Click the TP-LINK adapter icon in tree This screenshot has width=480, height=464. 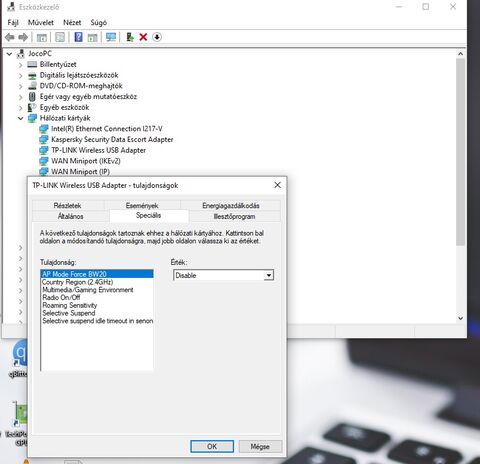[x=44, y=150]
